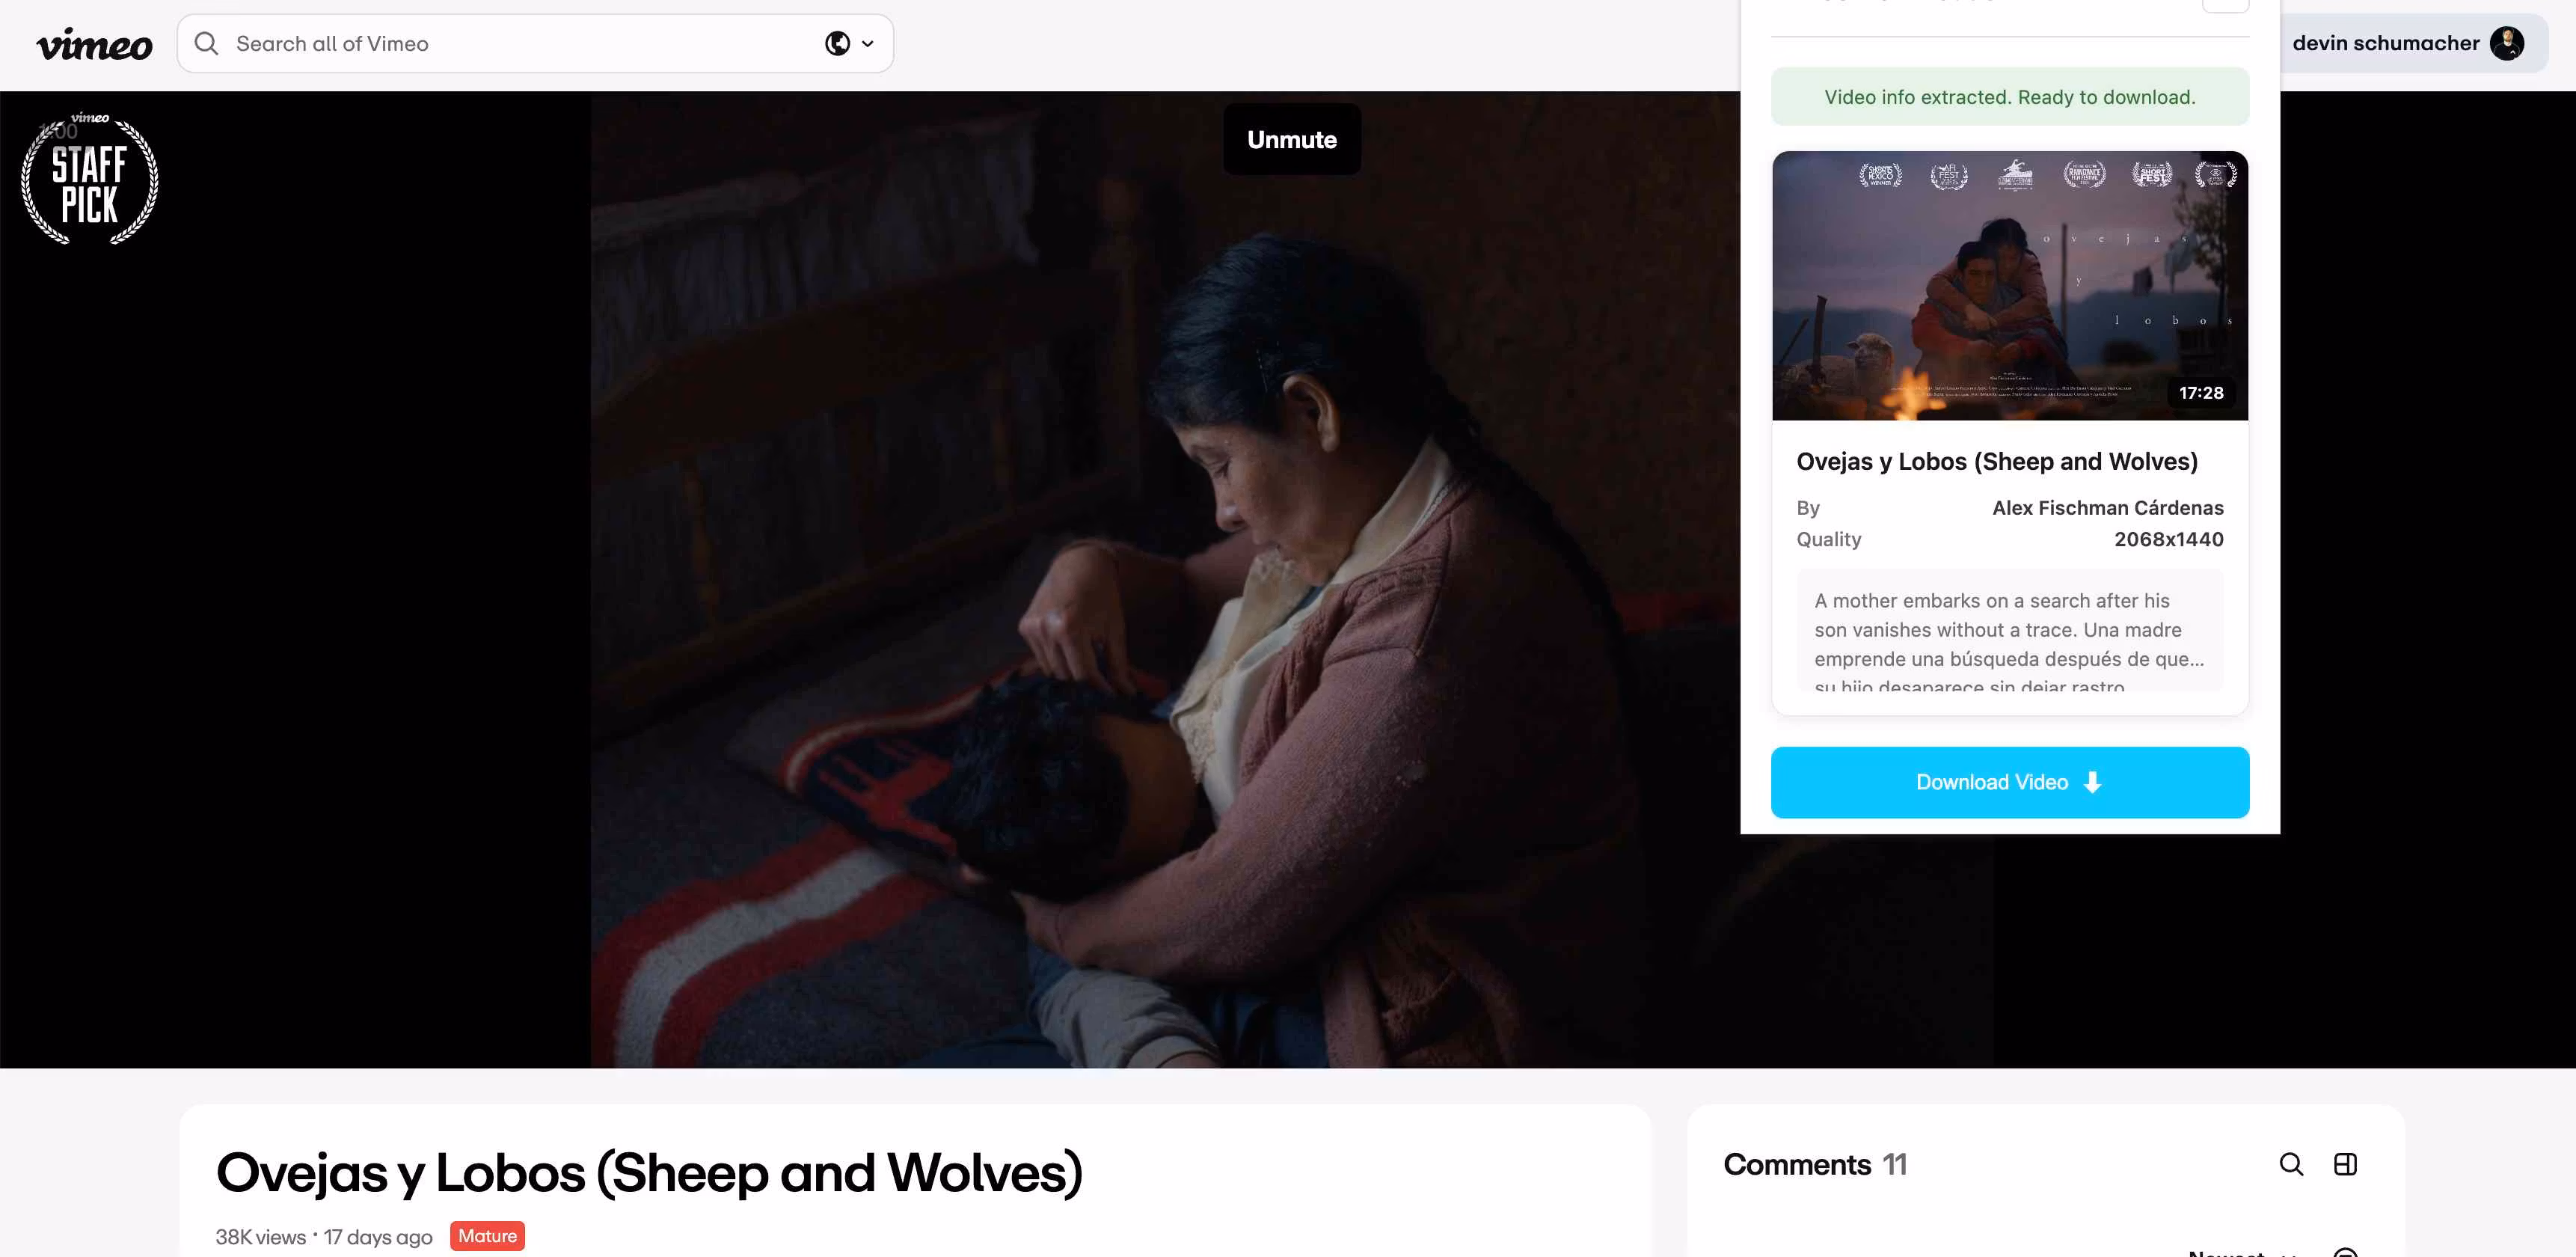Click the search magnifier in search bar
Screen dimensions: 2576x1257
tap(206, 43)
